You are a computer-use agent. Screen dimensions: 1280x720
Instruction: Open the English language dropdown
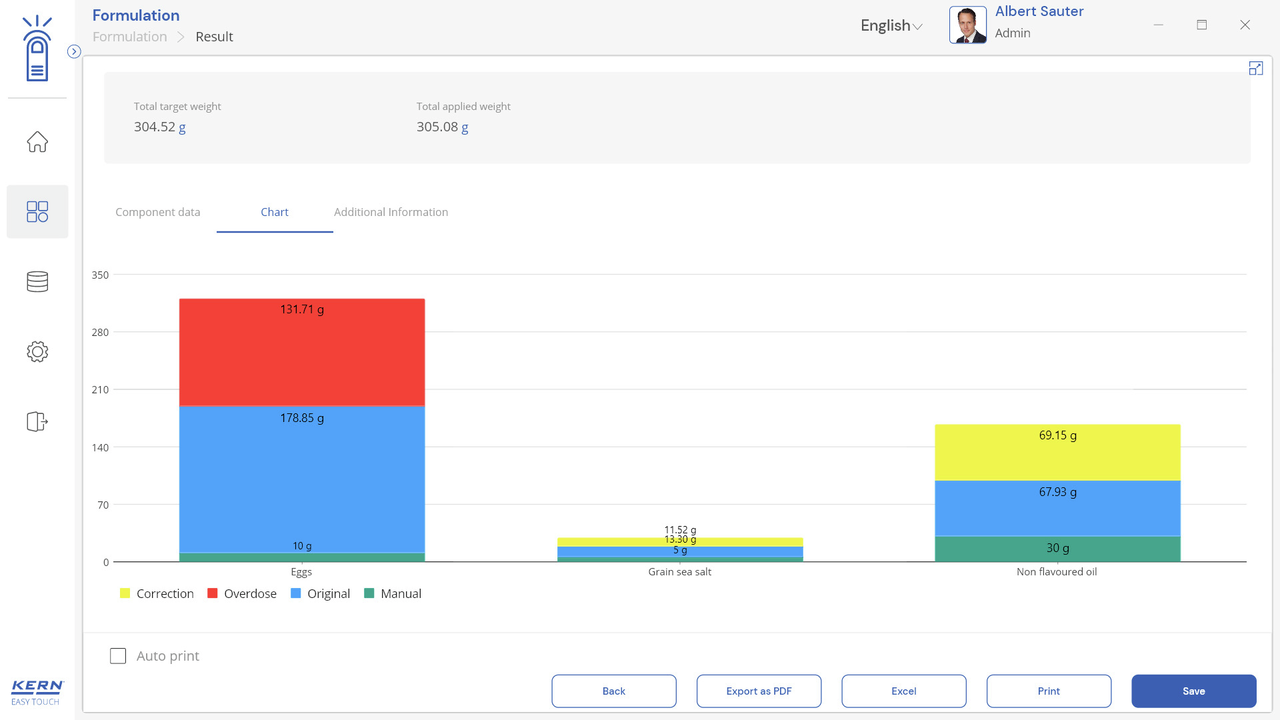point(891,26)
